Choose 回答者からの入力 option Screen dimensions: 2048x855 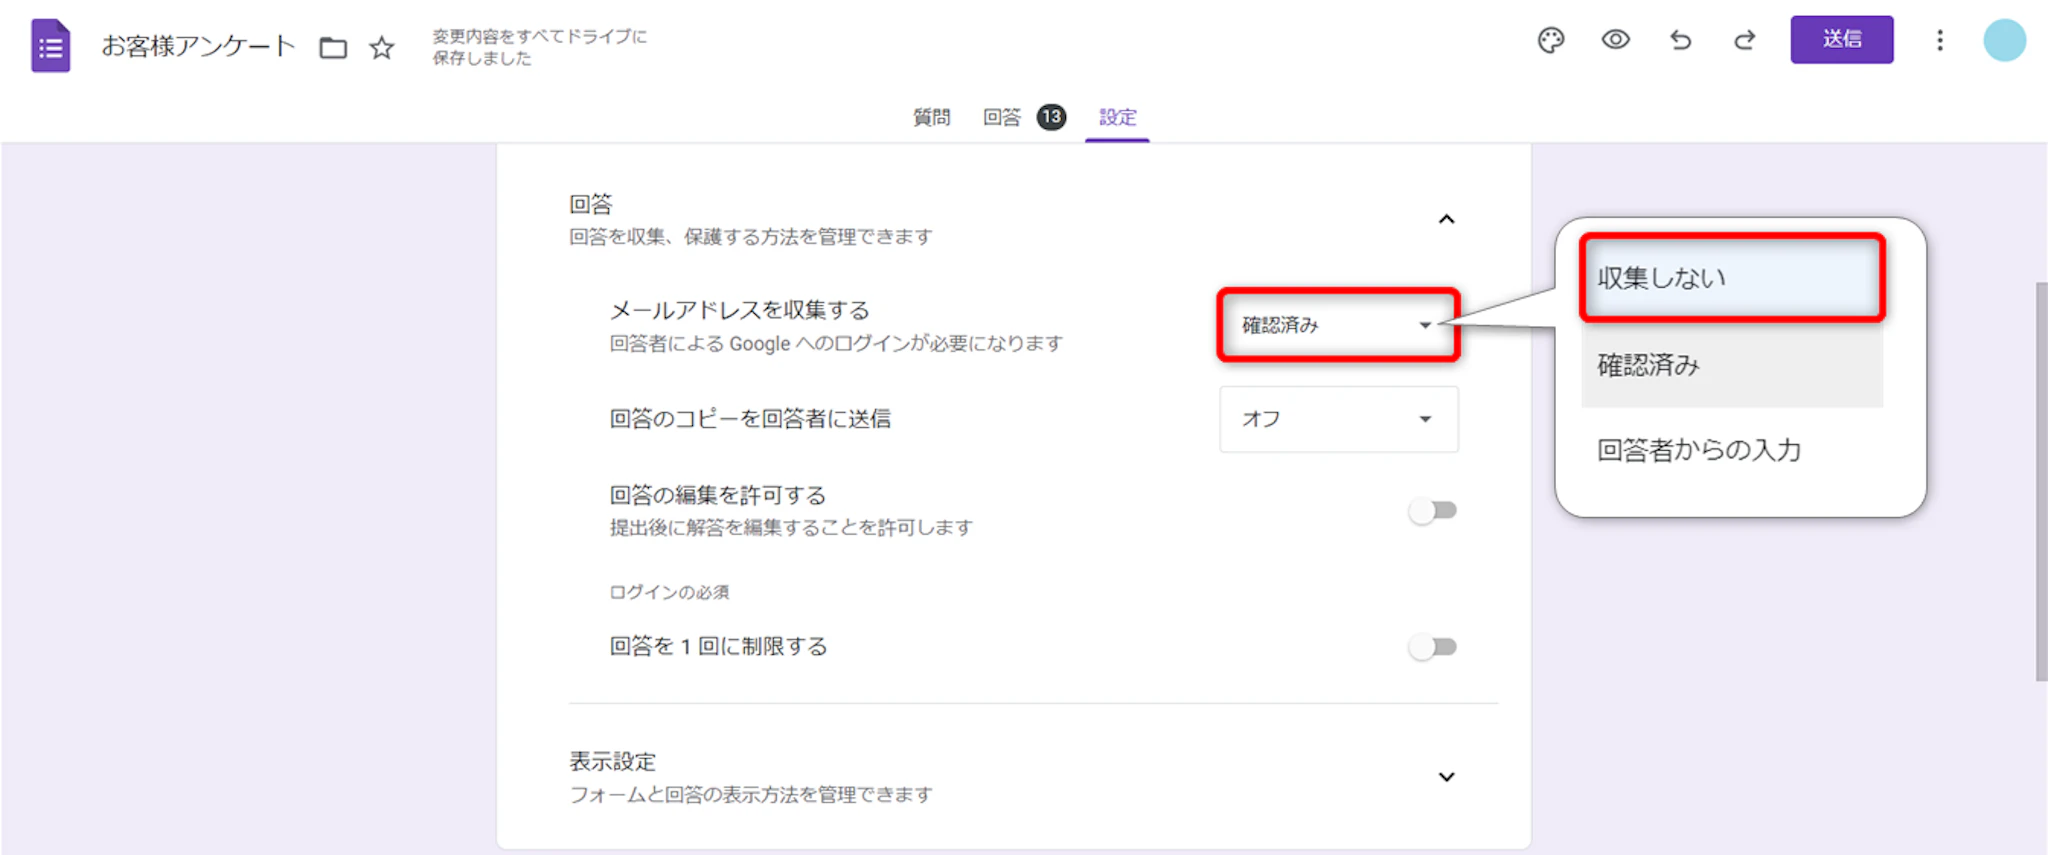[x=1699, y=450]
